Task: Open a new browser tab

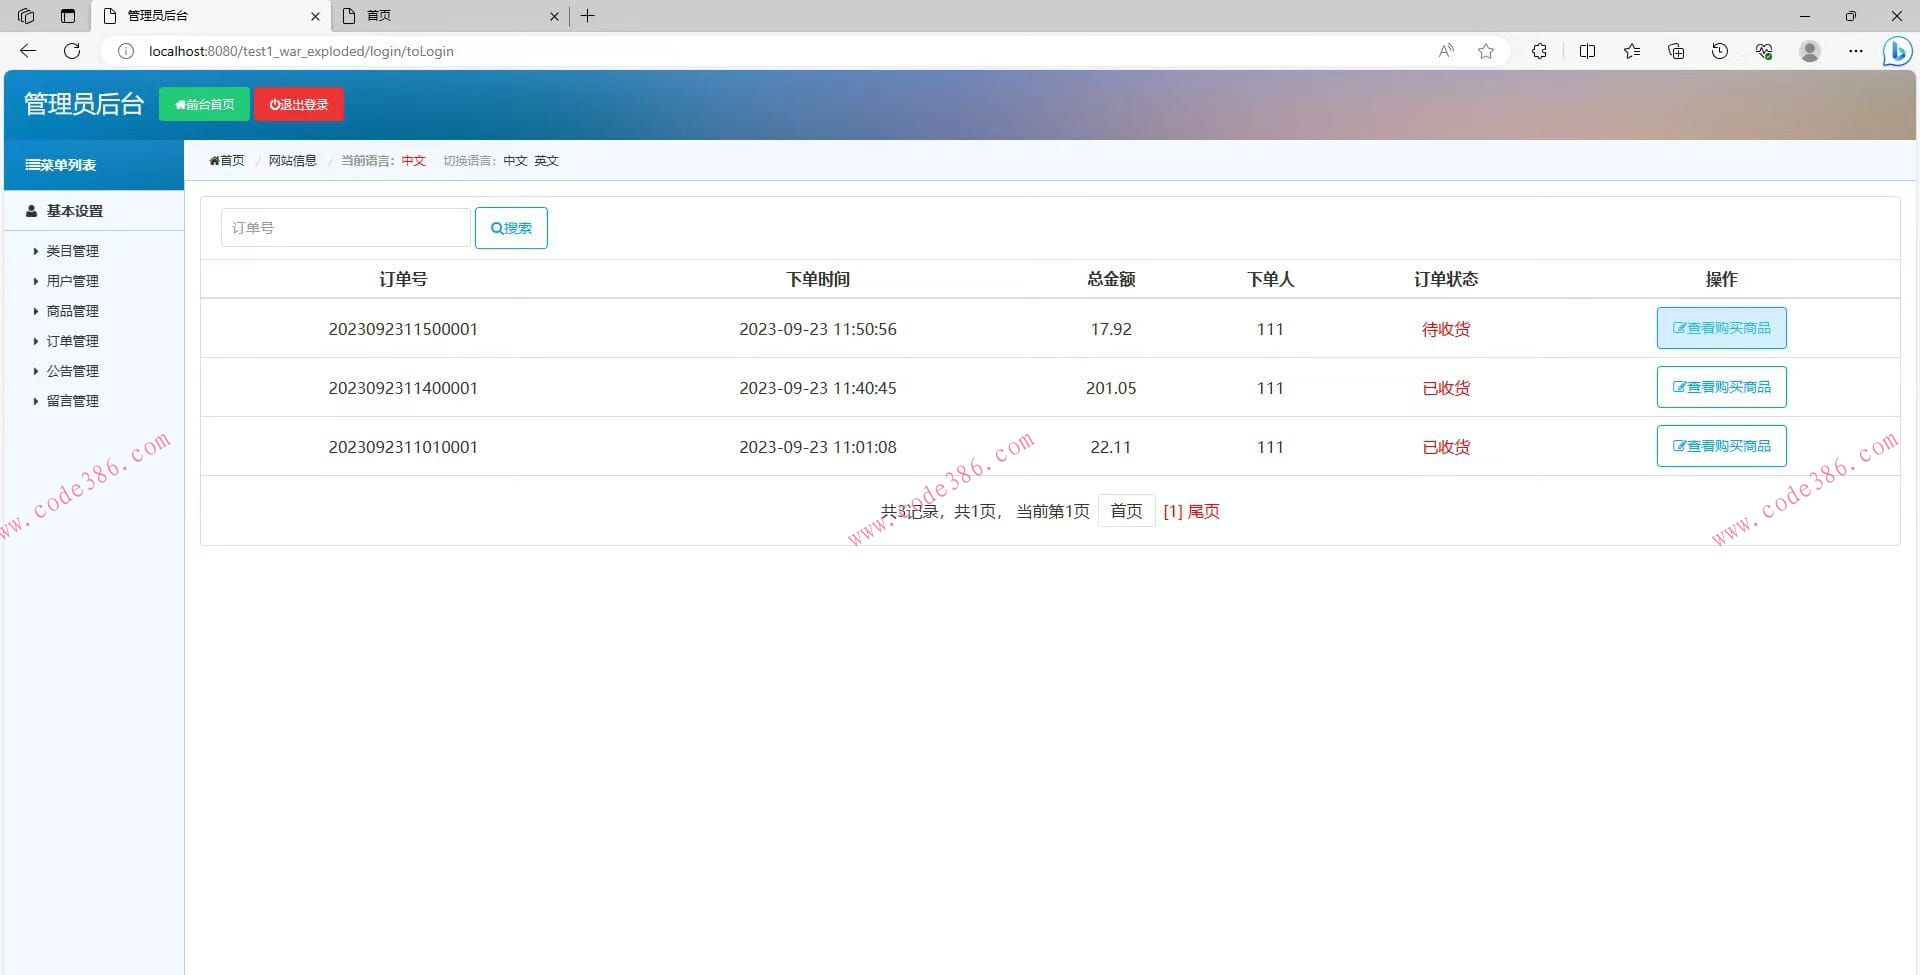Action: [x=588, y=16]
